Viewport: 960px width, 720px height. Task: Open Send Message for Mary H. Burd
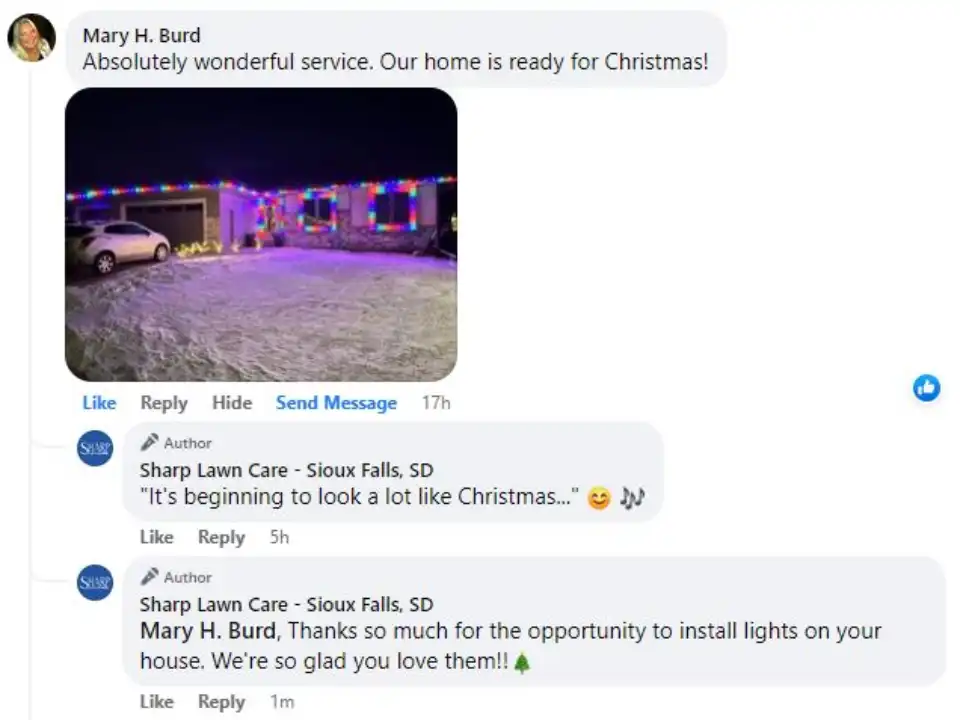click(336, 402)
